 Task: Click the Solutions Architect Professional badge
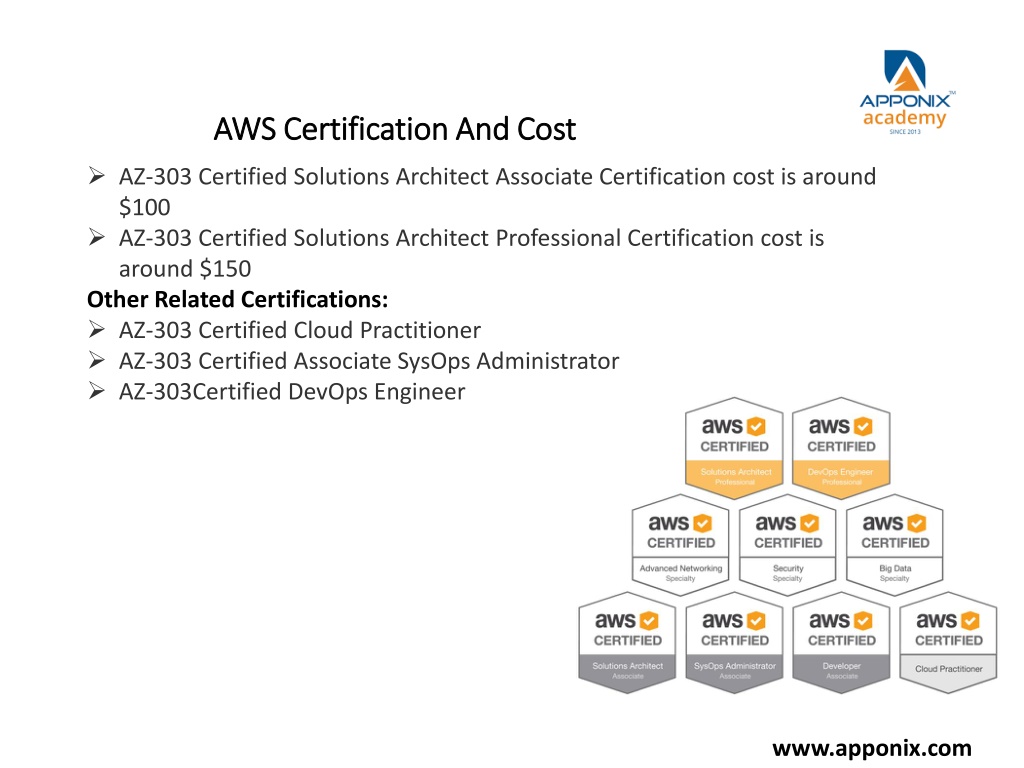click(734, 448)
